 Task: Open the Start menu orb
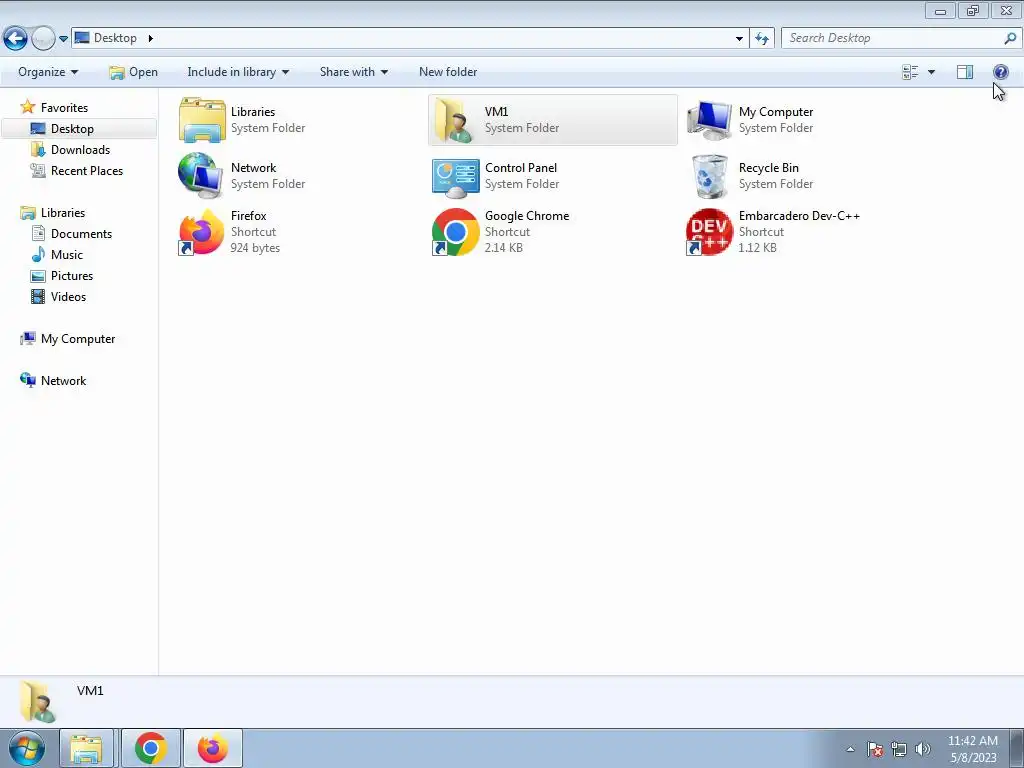coord(27,748)
